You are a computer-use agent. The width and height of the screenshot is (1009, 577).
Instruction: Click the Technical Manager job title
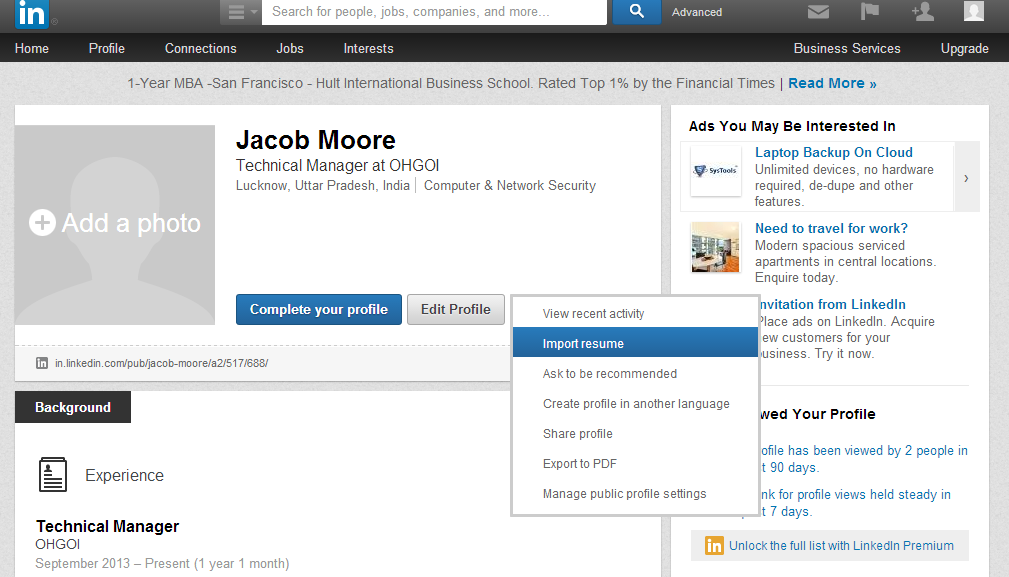107,526
